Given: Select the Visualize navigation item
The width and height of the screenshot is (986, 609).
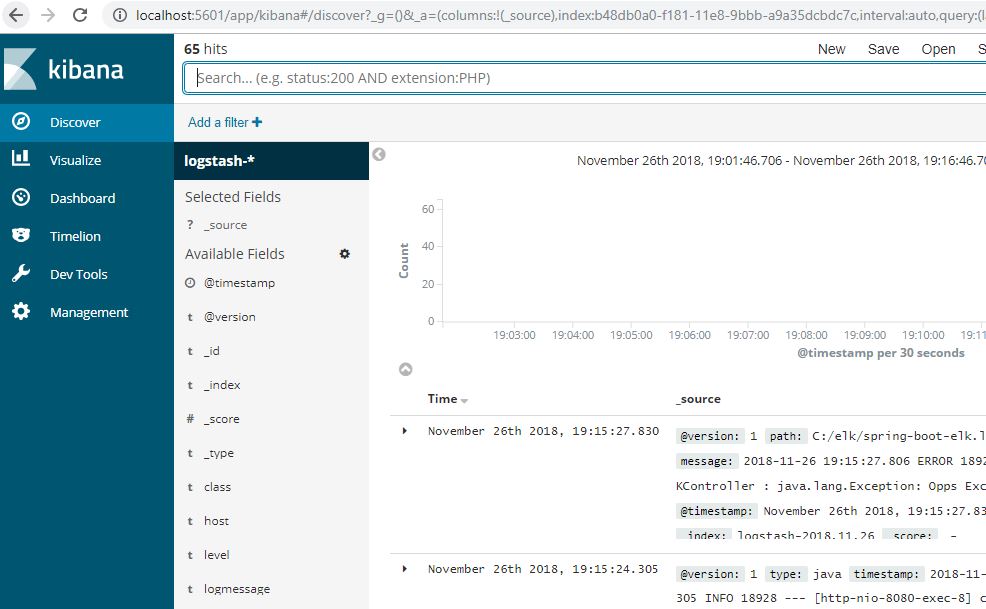Looking at the screenshot, I should [87, 160].
